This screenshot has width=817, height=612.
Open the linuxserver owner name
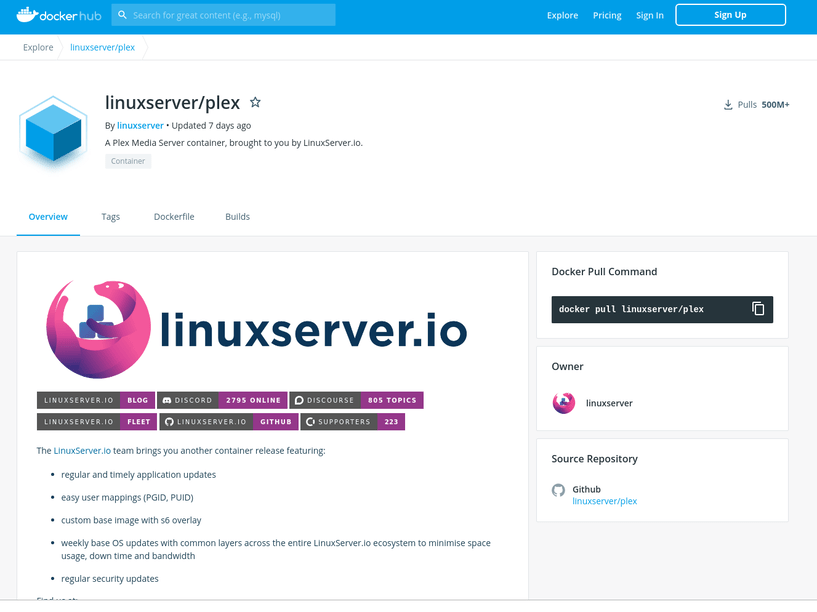609,403
